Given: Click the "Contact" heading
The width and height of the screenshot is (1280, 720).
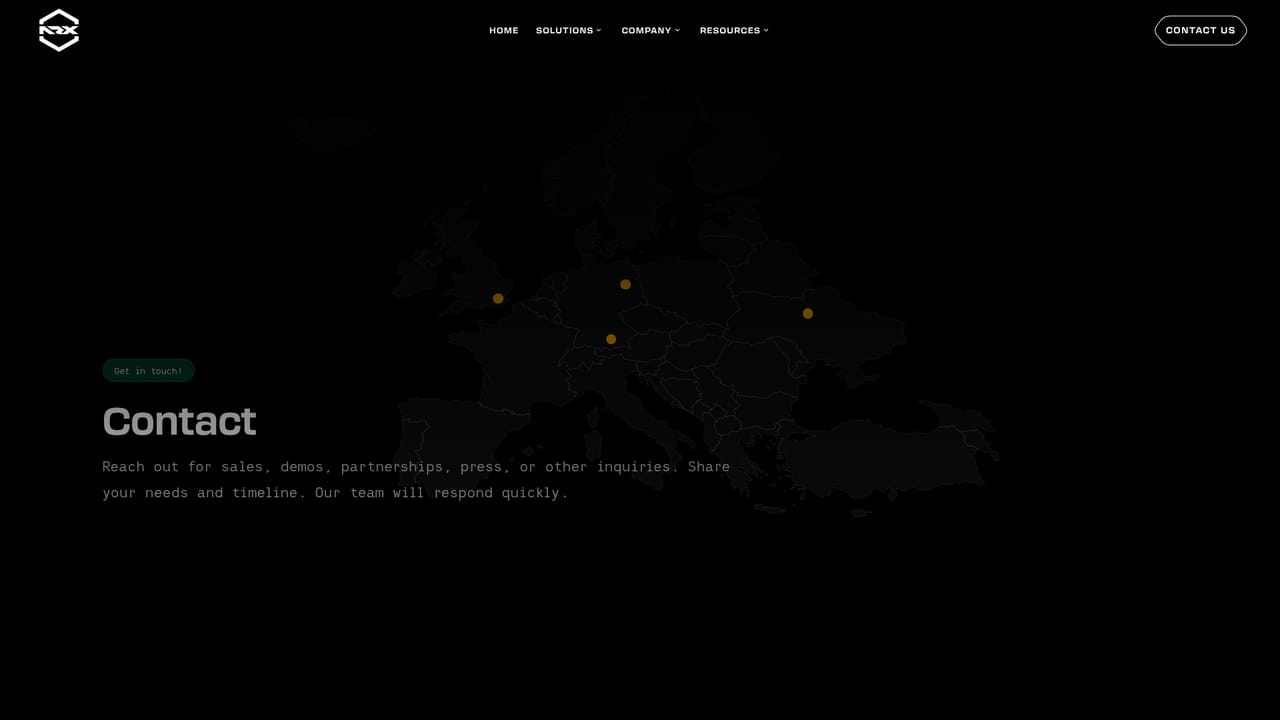Looking at the screenshot, I should coord(180,421).
